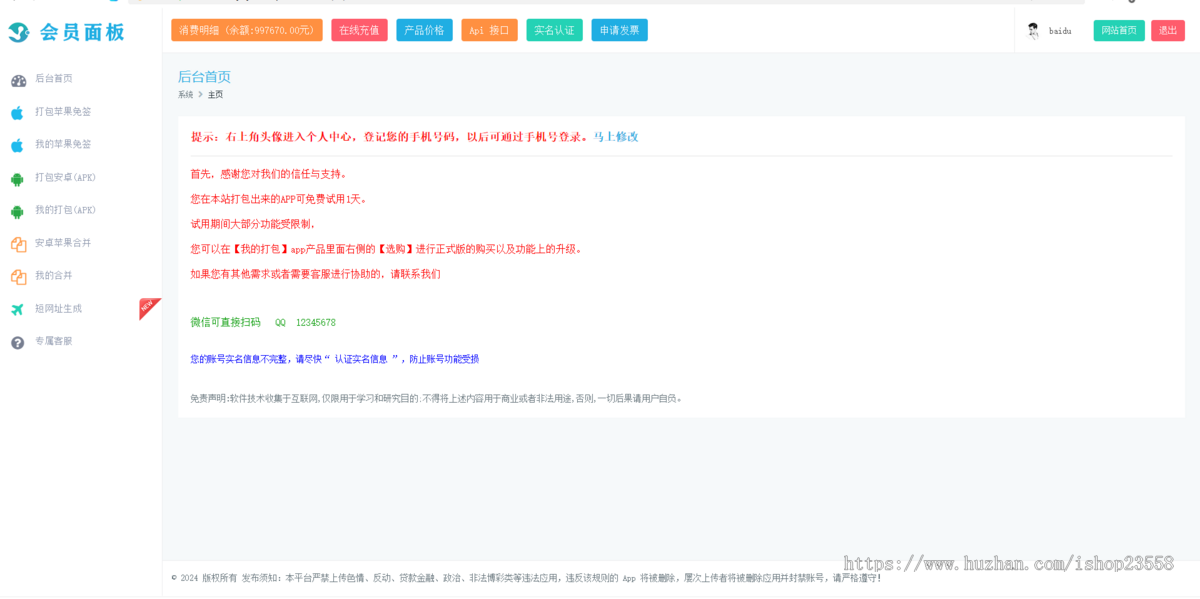Log out with the red 退出 button
The image size is (1200, 599).
(1167, 30)
